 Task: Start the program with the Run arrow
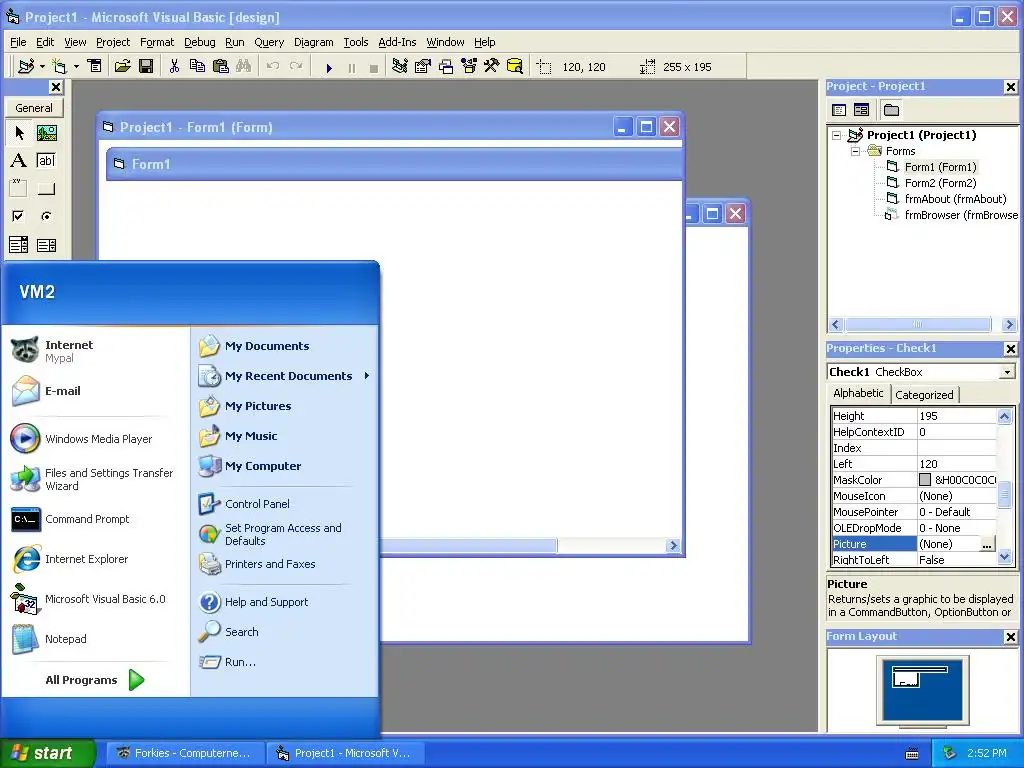(328, 67)
